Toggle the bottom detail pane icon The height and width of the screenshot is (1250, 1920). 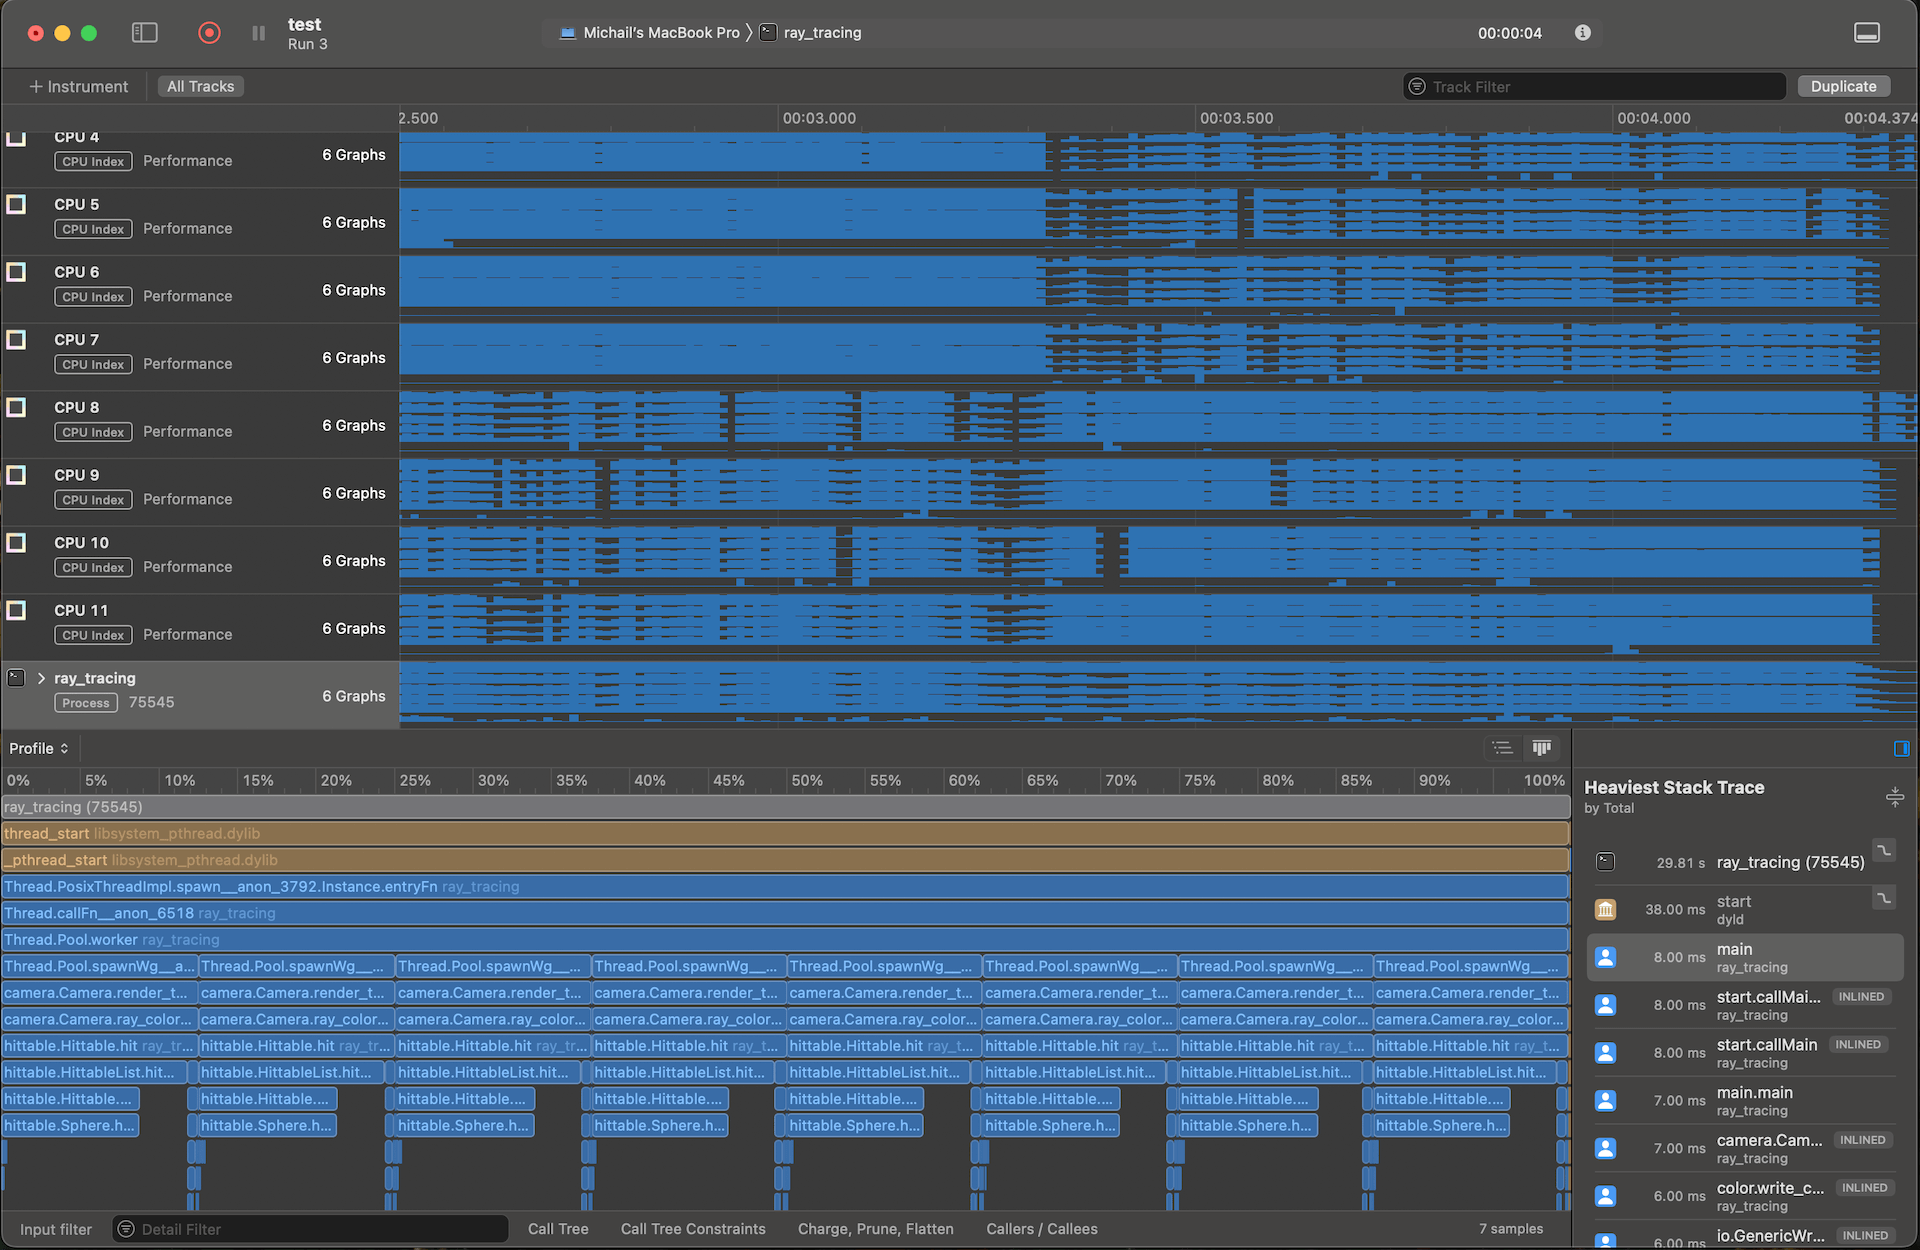coord(1866,33)
